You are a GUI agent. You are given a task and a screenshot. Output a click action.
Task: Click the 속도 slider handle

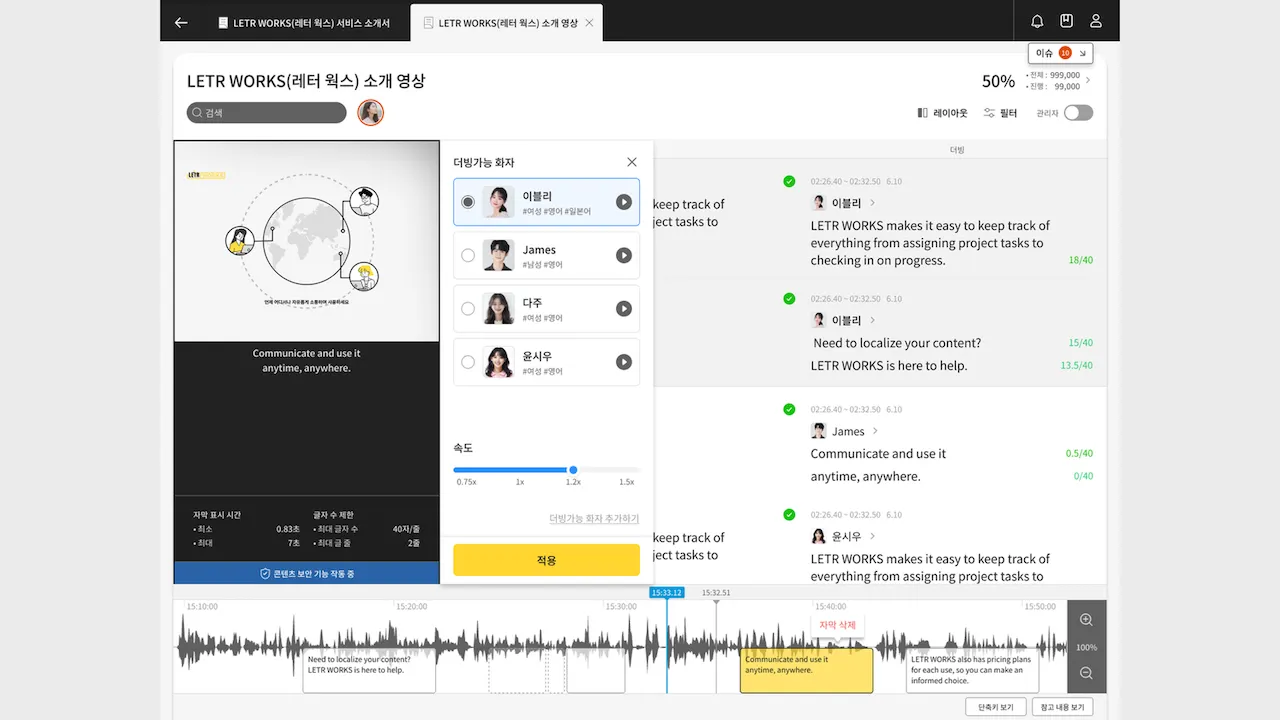pyautogui.click(x=573, y=469)
